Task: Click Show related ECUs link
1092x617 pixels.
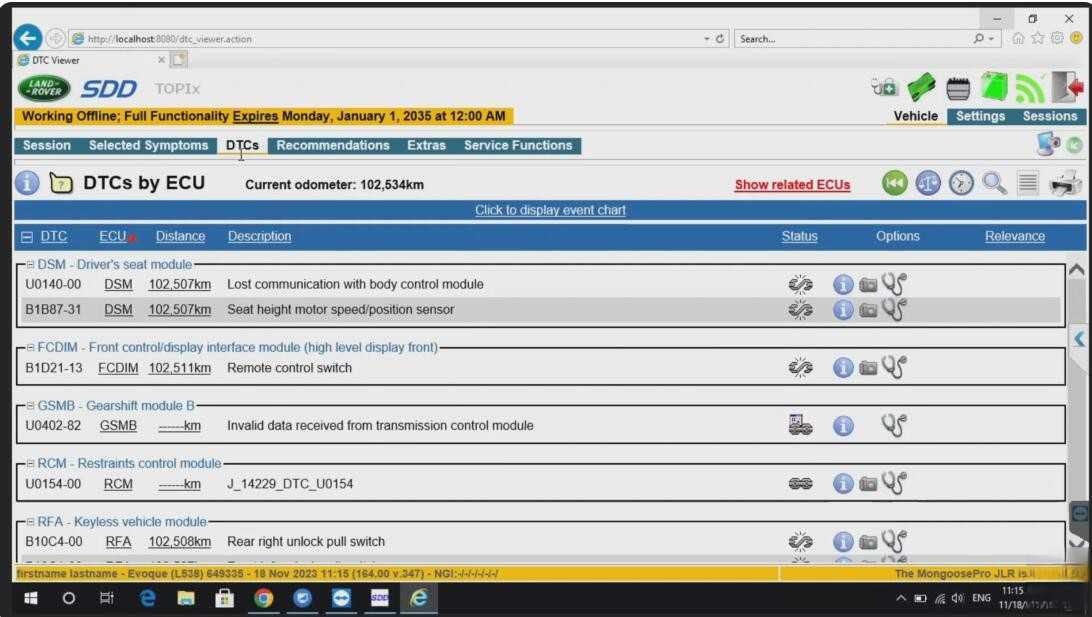Action: coord(792,185)
